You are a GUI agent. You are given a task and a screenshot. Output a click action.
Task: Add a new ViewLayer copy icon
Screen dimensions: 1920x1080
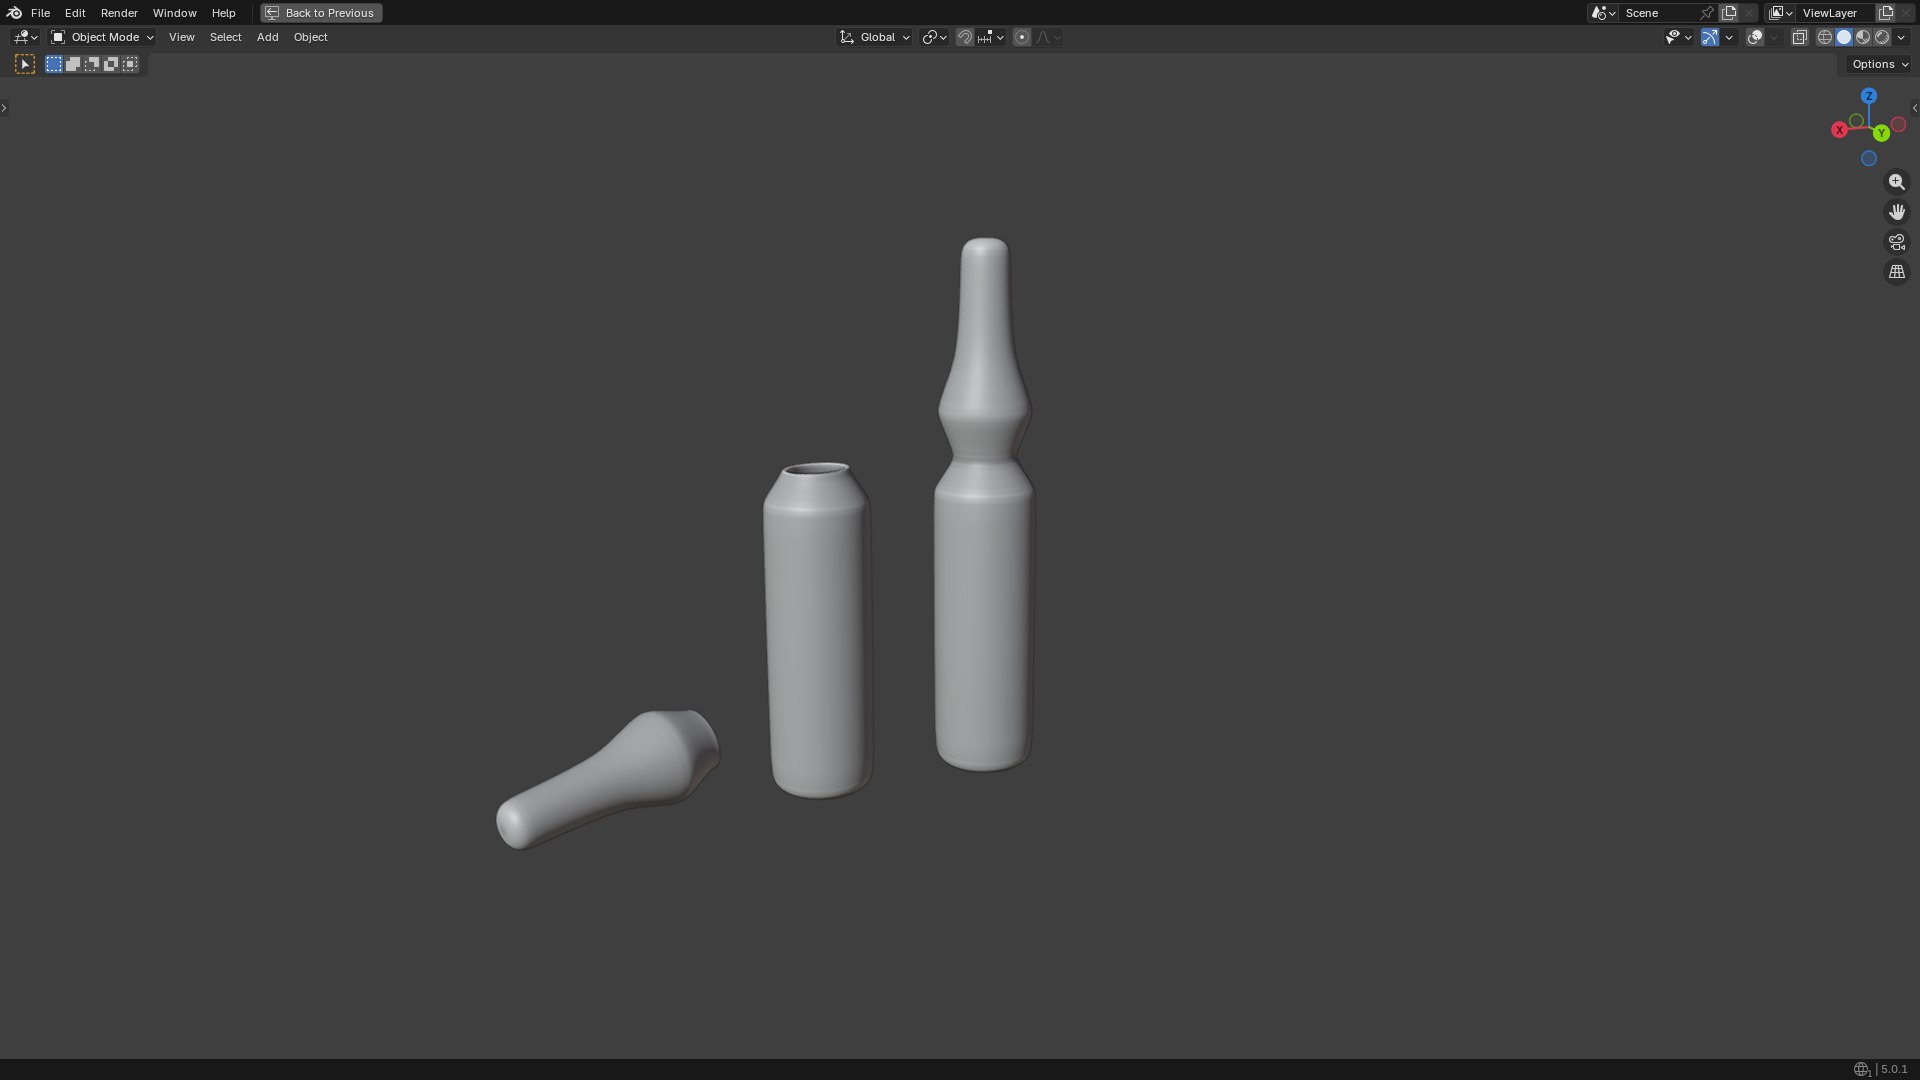pyautogui.click(x=1886, y=13)
